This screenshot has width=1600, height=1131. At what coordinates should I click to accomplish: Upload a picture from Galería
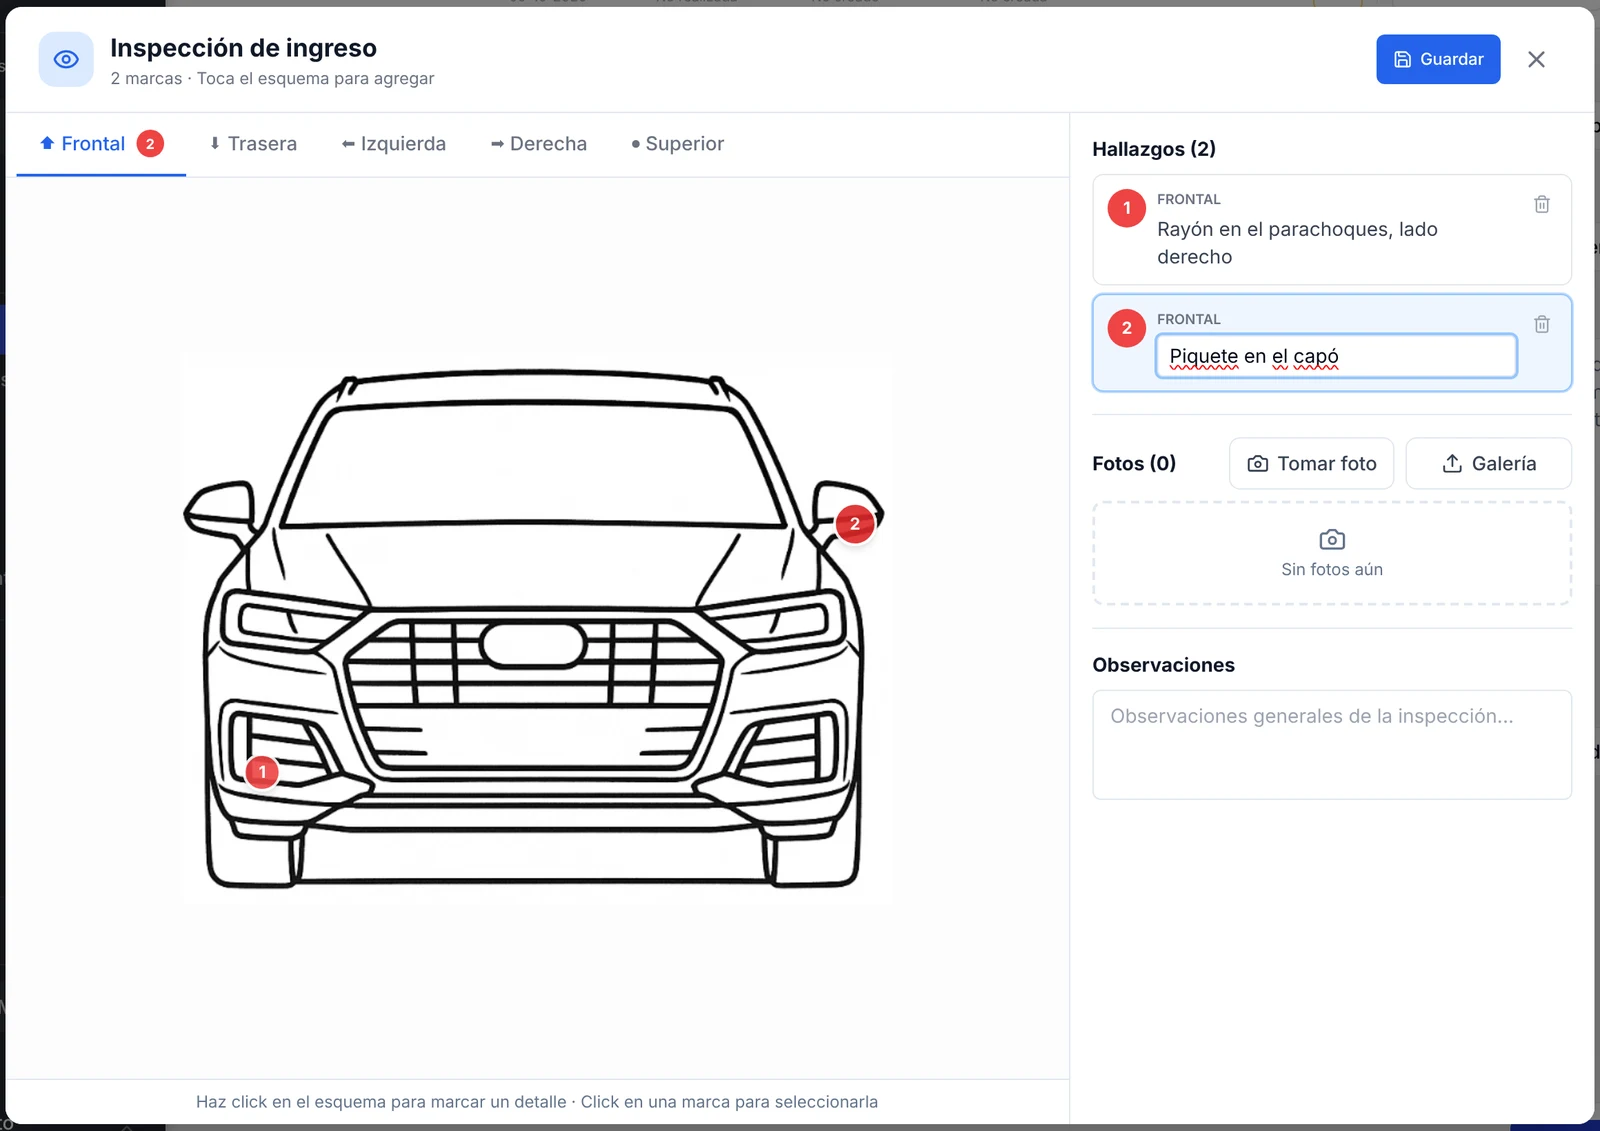pyautogui.click(x=1489, y=464)
